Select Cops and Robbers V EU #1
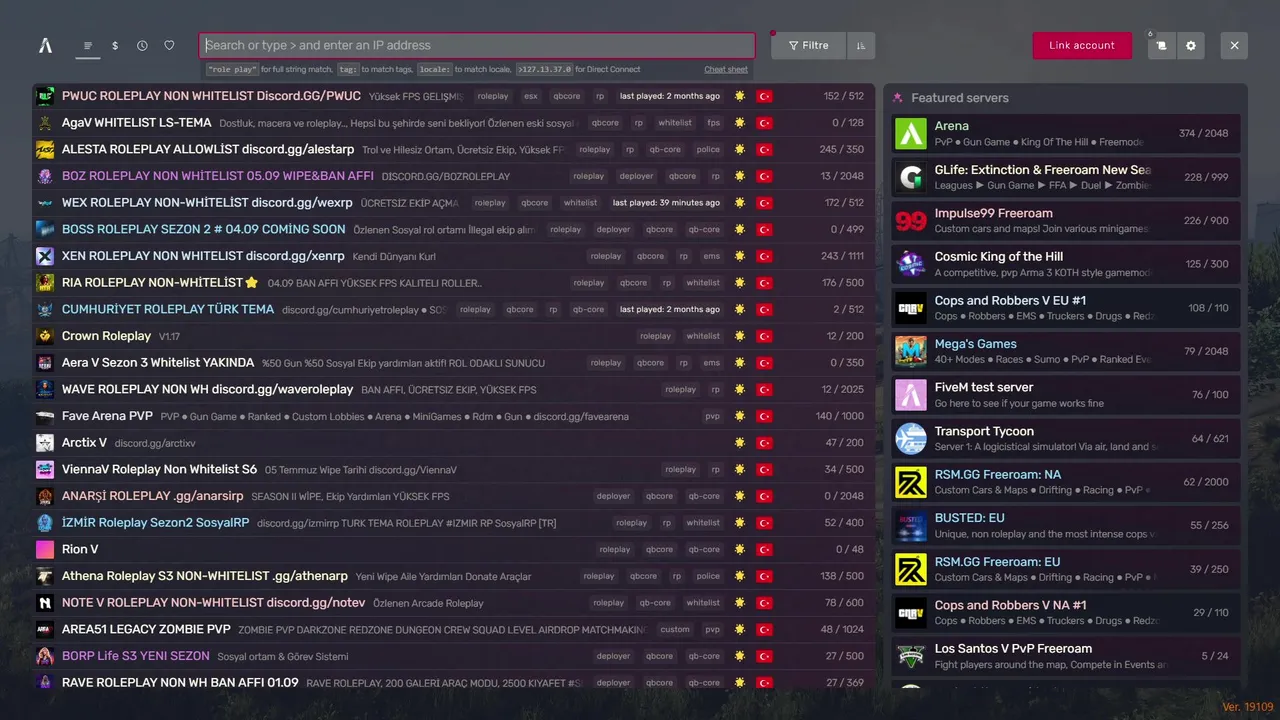Image resolution: width=1280 pixels, height=720 pixels. (x=1066, y=308)
